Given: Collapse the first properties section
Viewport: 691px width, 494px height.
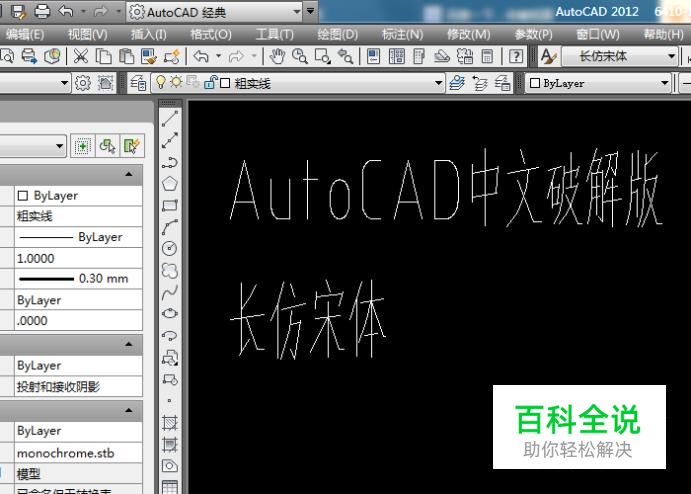Looking at the screenshot, I should pos(129,175).
